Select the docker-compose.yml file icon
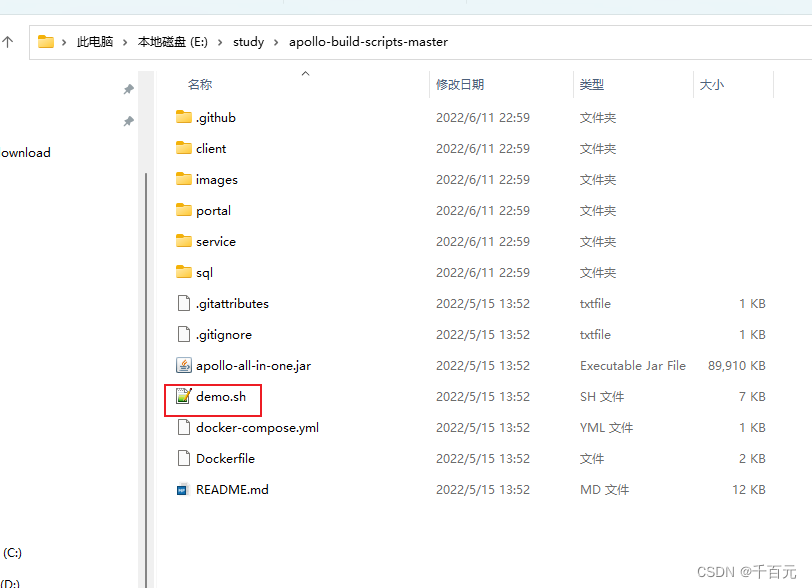812x588 pixels. [184, 427]
